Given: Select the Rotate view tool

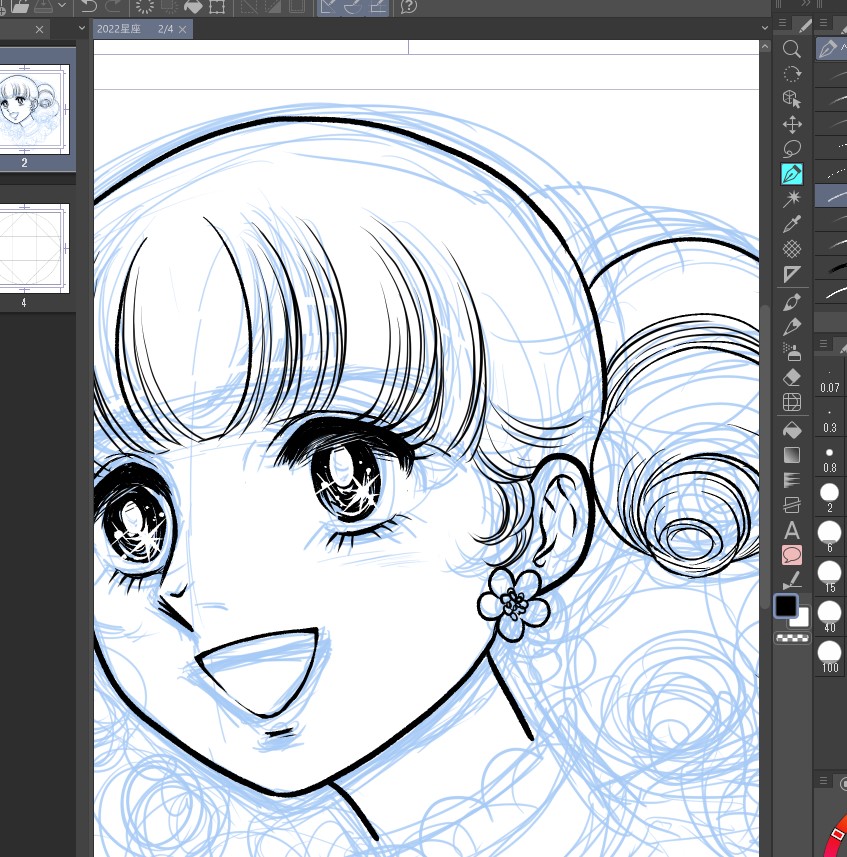Looking at the screenshot, I should coord(791,74).
